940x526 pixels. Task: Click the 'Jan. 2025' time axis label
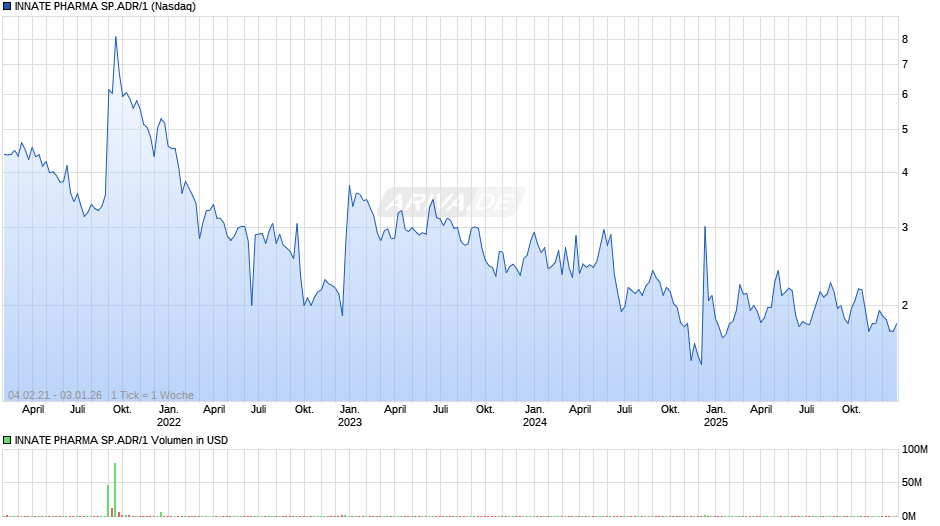715,416
